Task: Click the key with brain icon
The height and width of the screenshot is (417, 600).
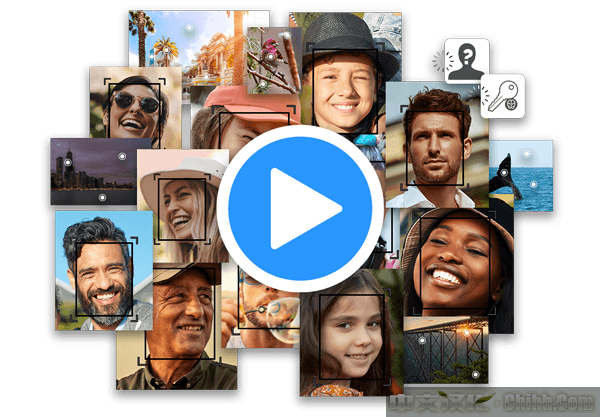Action: tap(501, 96)
